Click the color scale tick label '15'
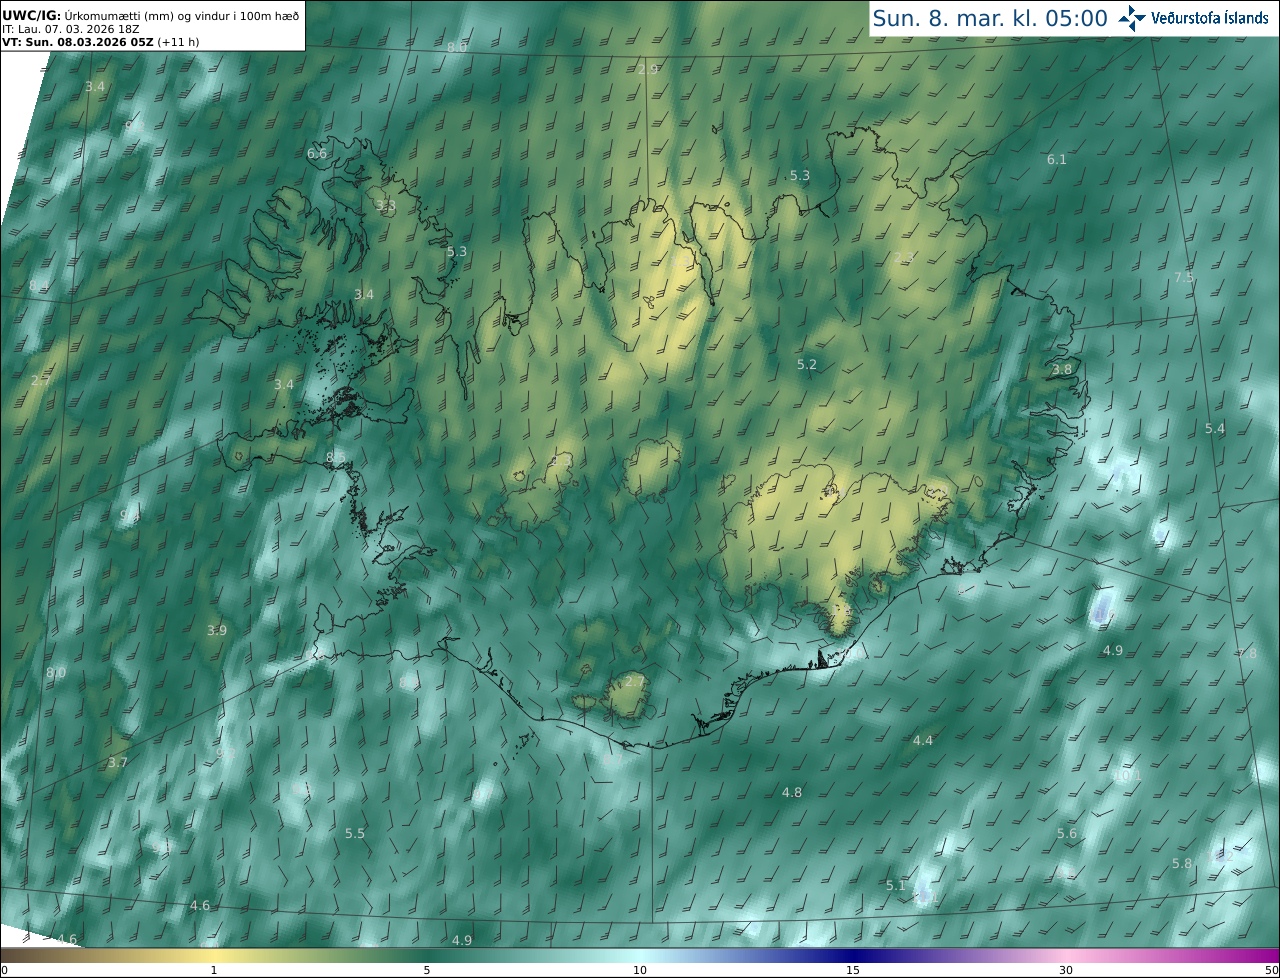The width and height of the screenshot is (1280, 978). click(853, 970)
